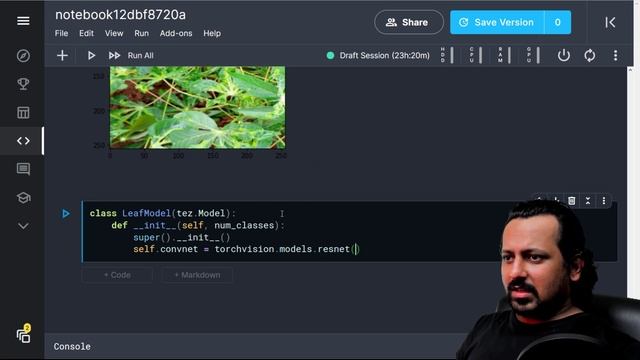
Task: Click the power session icon
Action: tap(564, 55)
